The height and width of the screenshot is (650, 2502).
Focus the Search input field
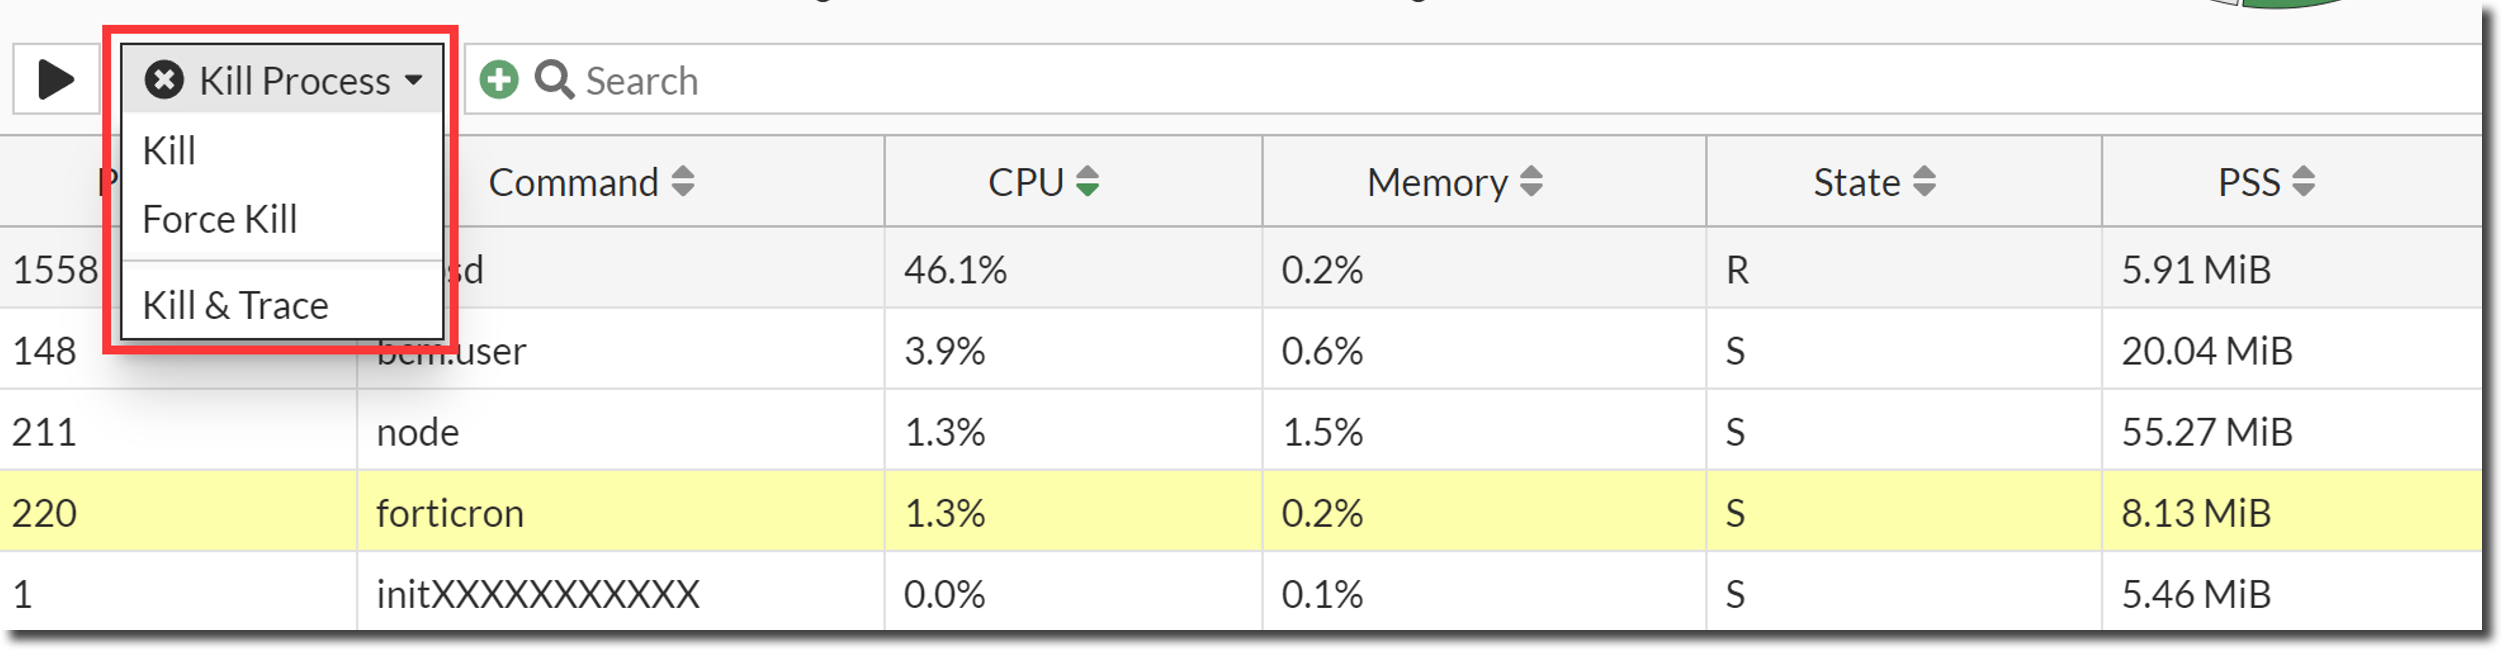[1400, 80]
